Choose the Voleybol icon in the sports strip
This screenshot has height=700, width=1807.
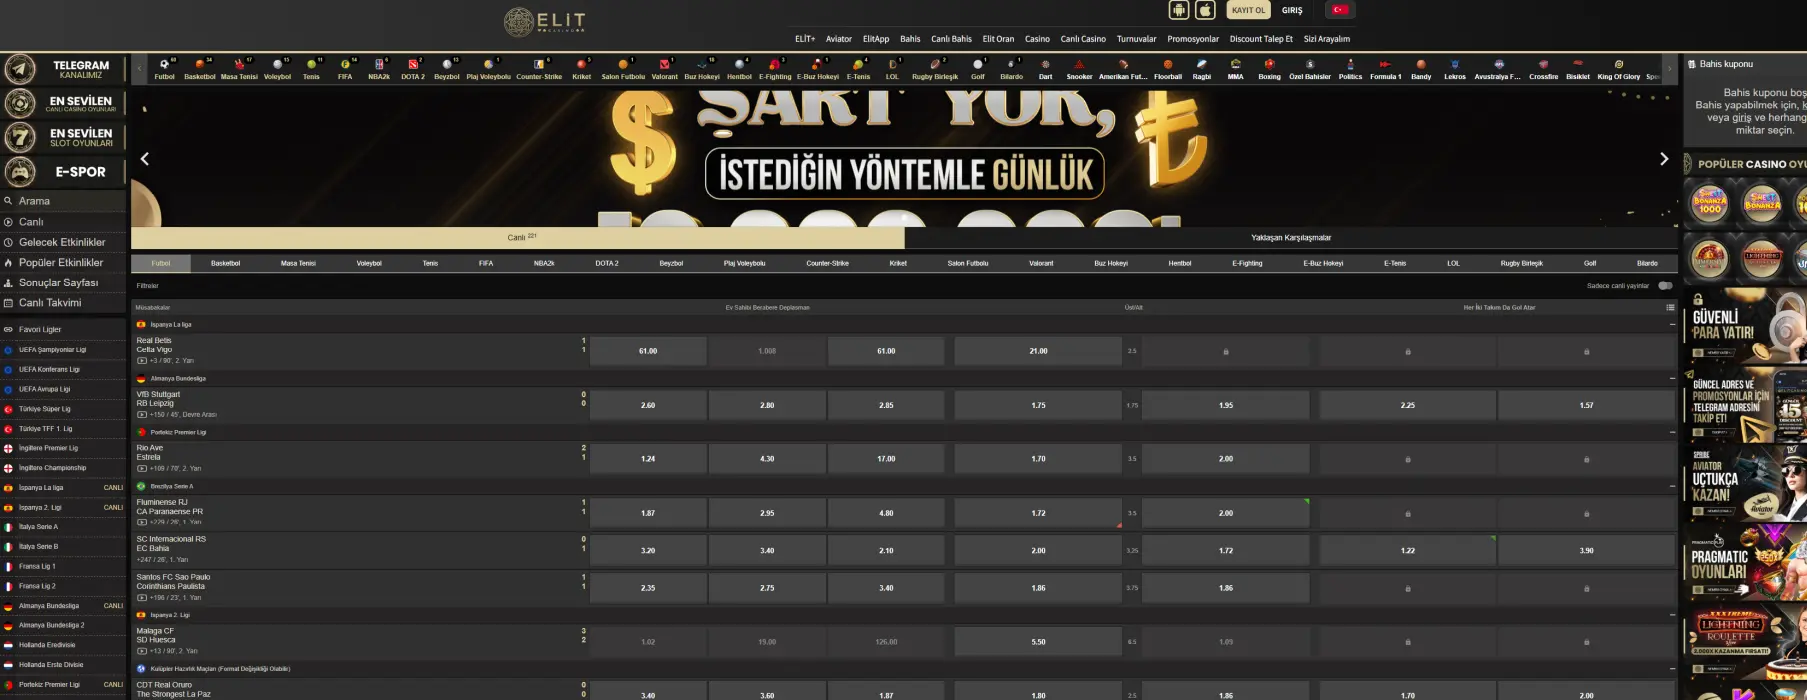278,69
